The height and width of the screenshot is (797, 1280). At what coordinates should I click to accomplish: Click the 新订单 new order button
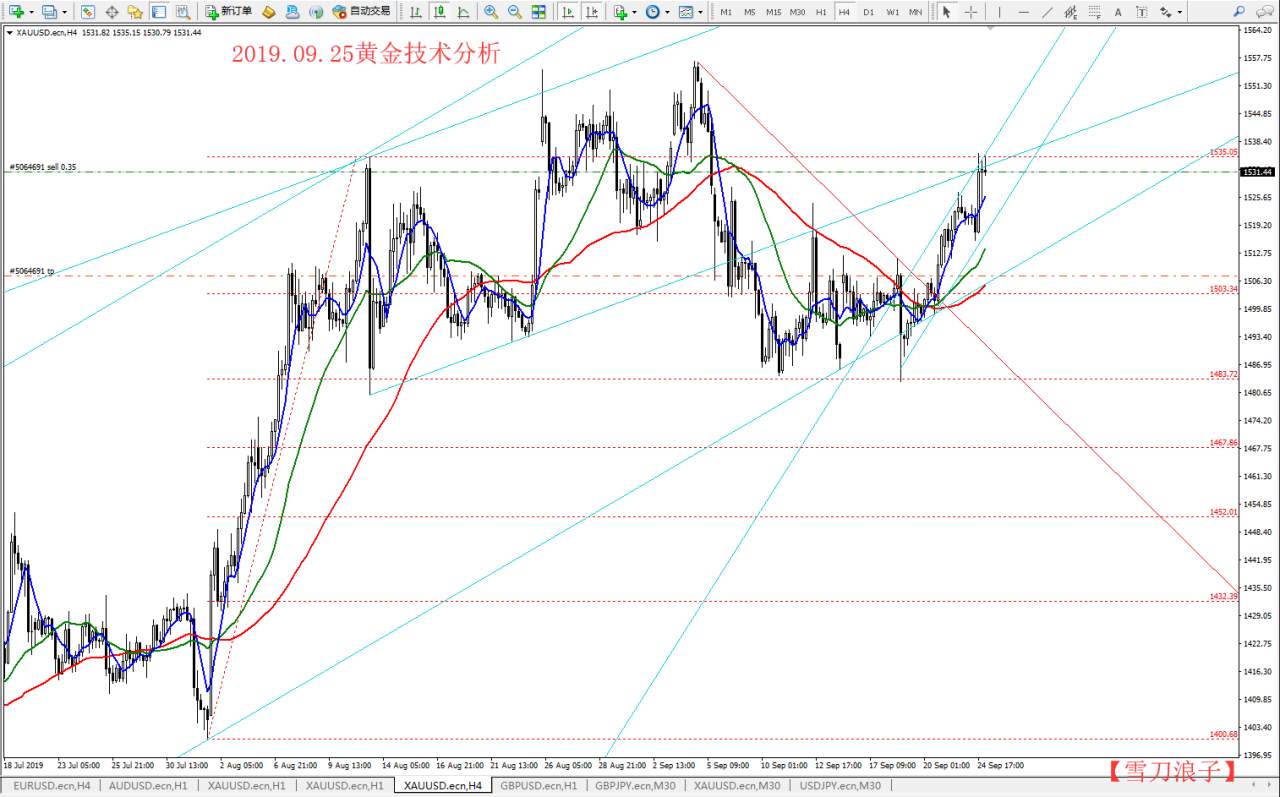coord(228,12)
